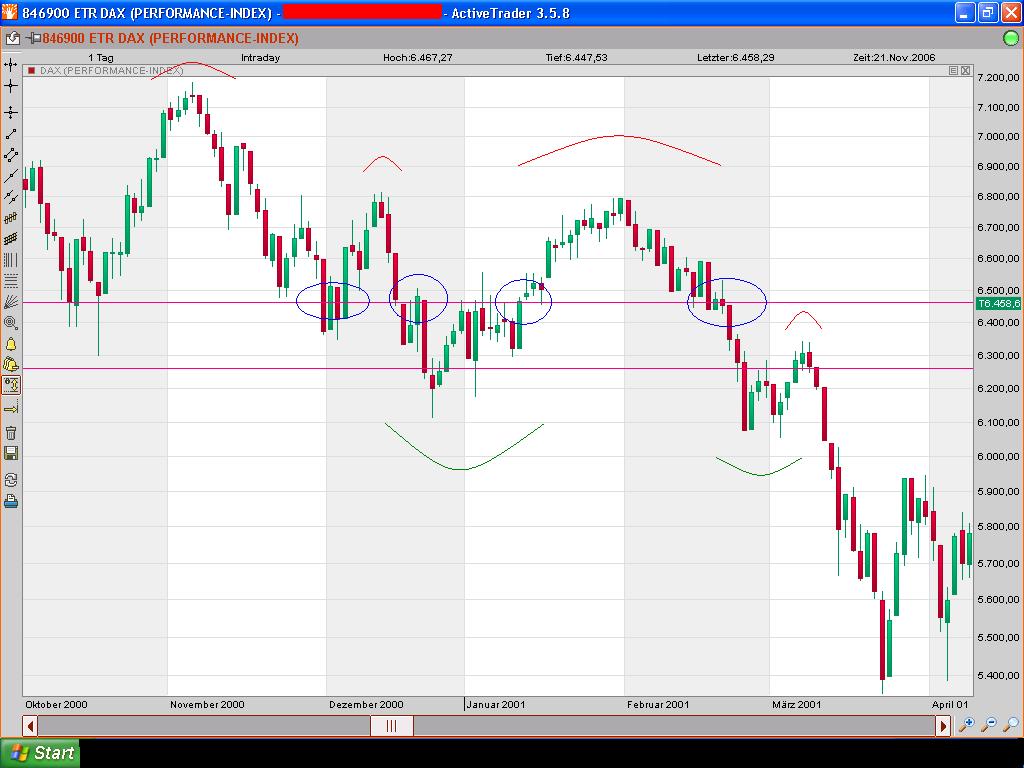Select the '1 Tag' timeframe label
This screenshot has height=768, width=1024.
pyautogui.click(x=101, y=57)
